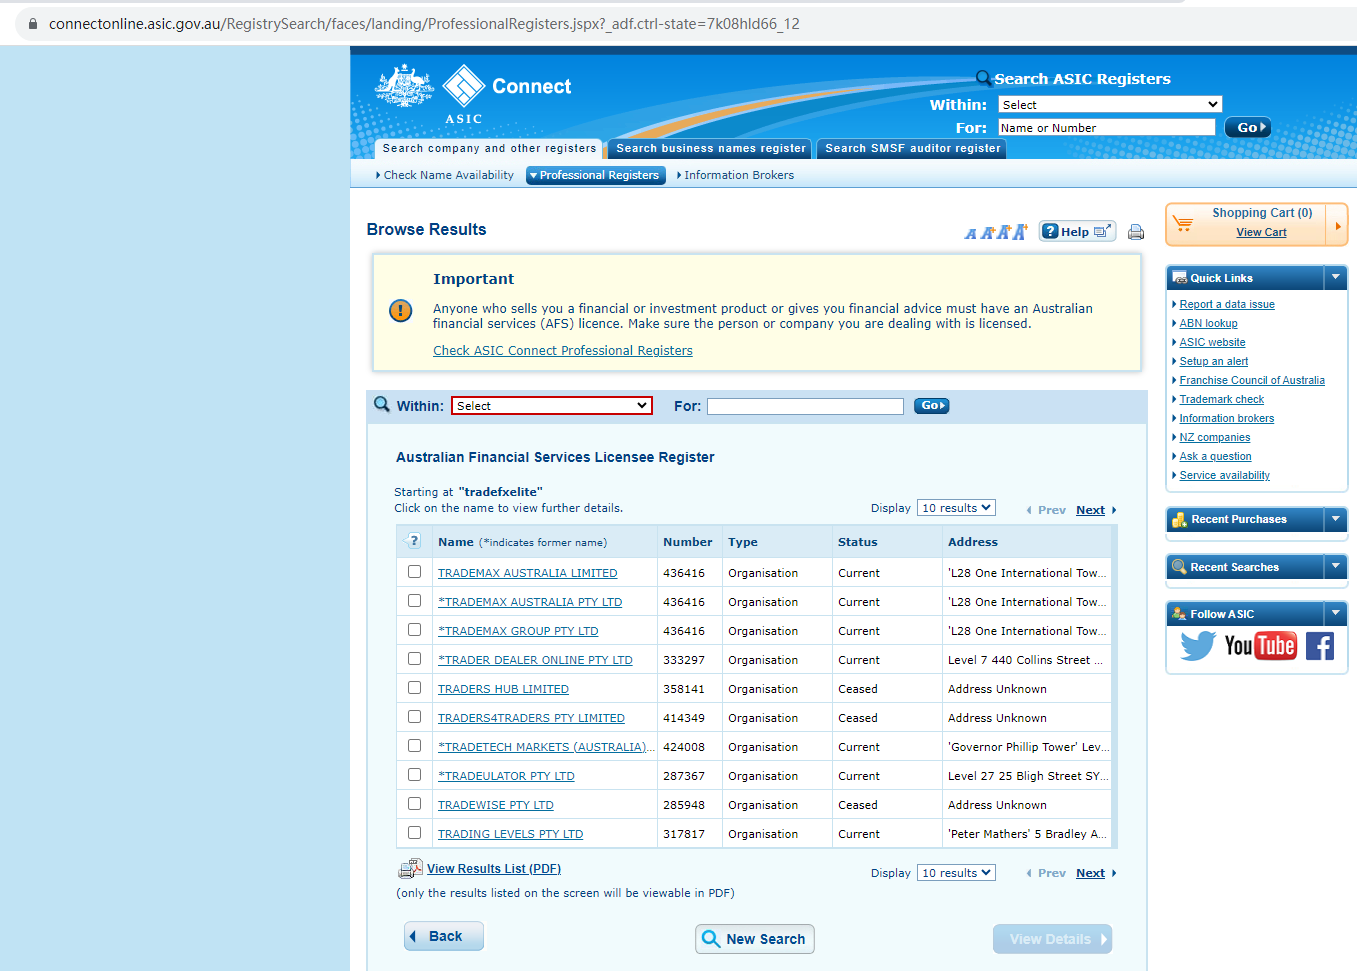Click the site lock icon in address bar
1357x971 pixels.
[33, 24]
